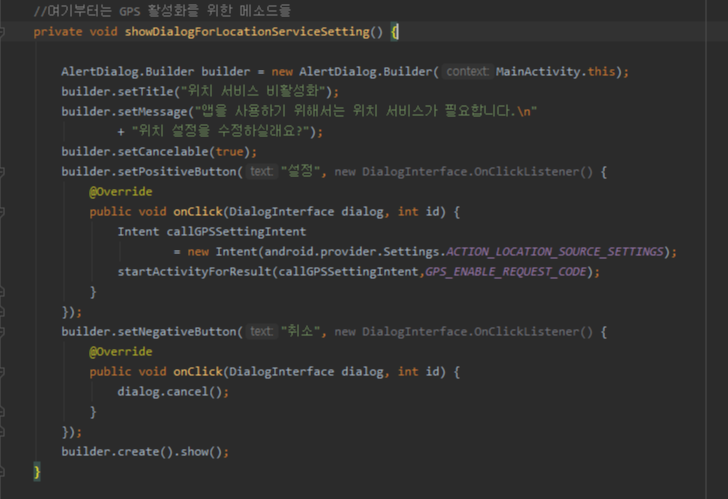Click the 'true' literal in setCancelable
Viewport: 728px width, 499px height.
[x=229, y=151]
